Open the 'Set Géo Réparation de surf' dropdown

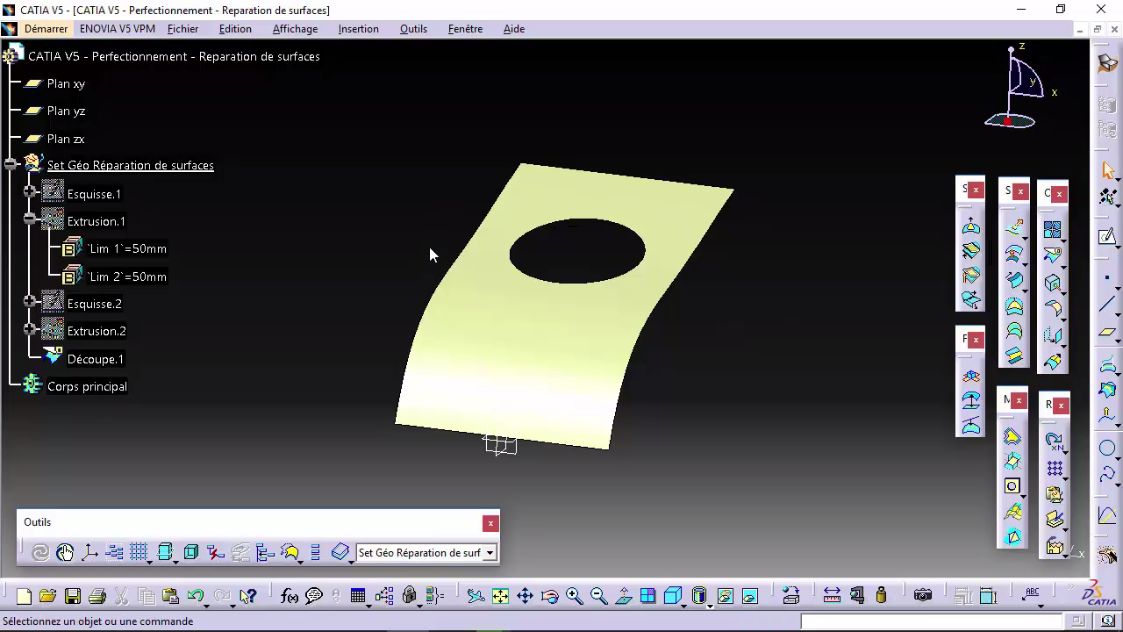click(489, 552)
